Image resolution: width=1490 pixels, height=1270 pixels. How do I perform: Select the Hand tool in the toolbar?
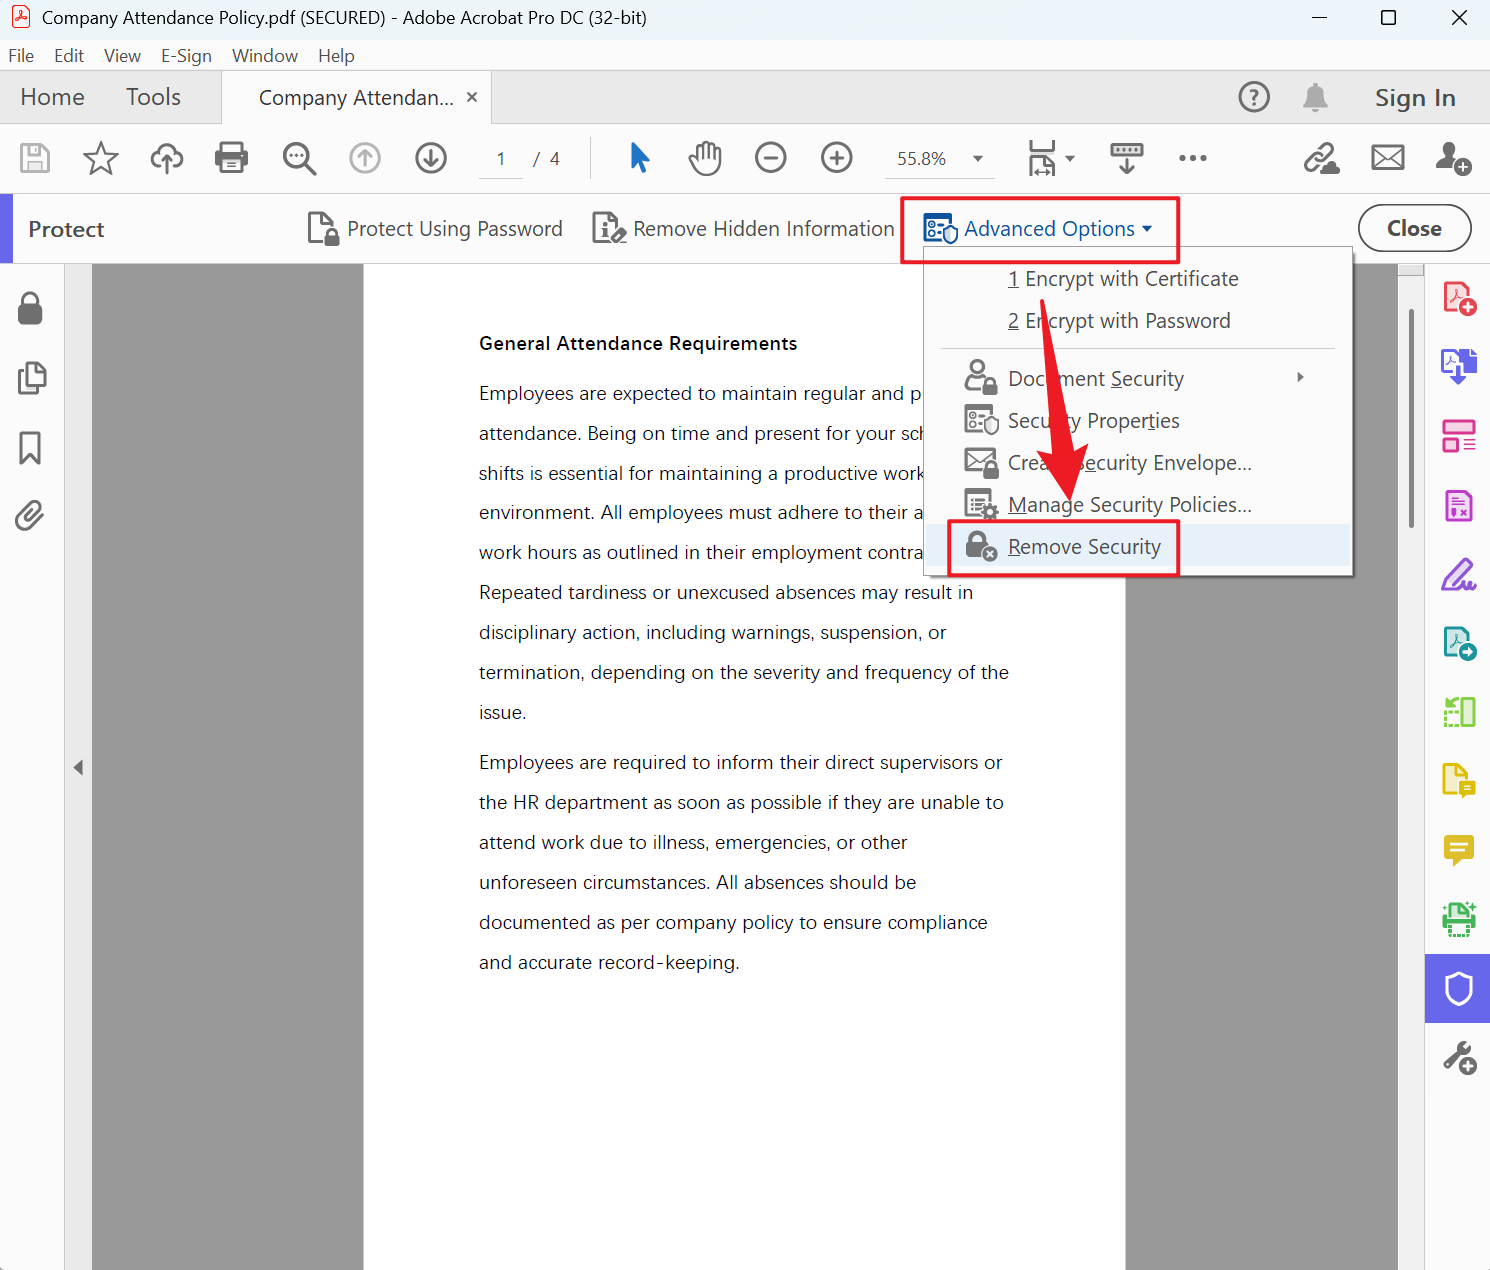[704, 158]
